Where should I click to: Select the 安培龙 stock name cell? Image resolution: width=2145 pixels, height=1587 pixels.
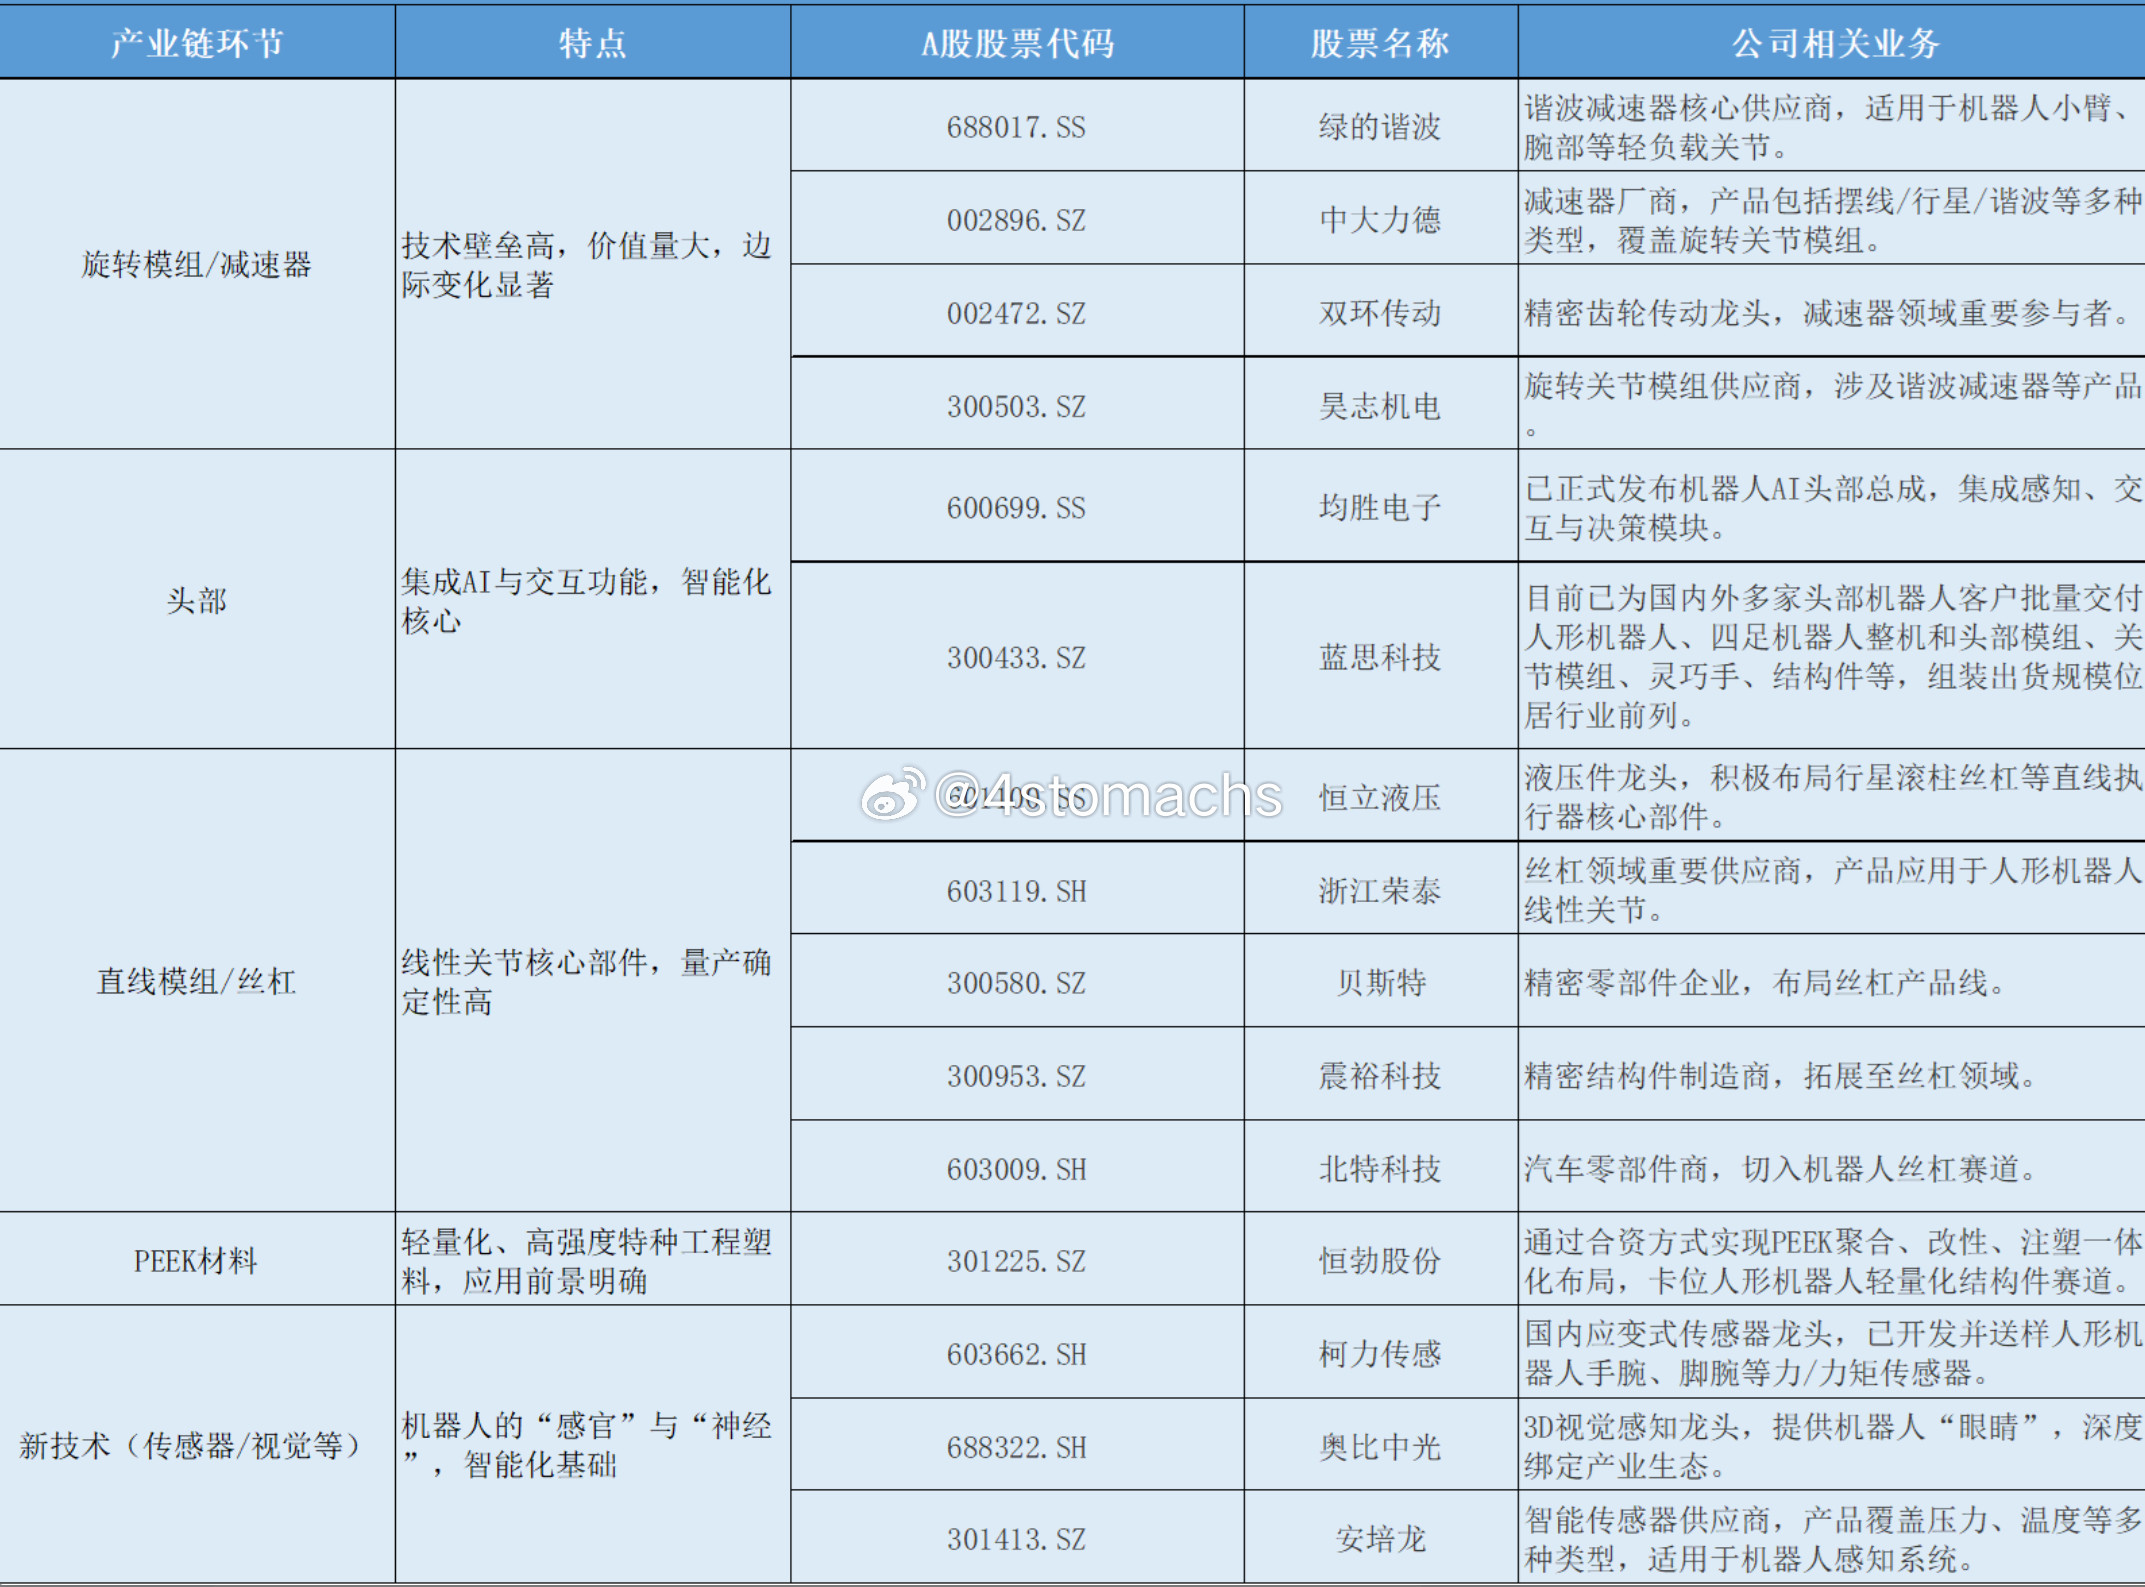1380,1538
